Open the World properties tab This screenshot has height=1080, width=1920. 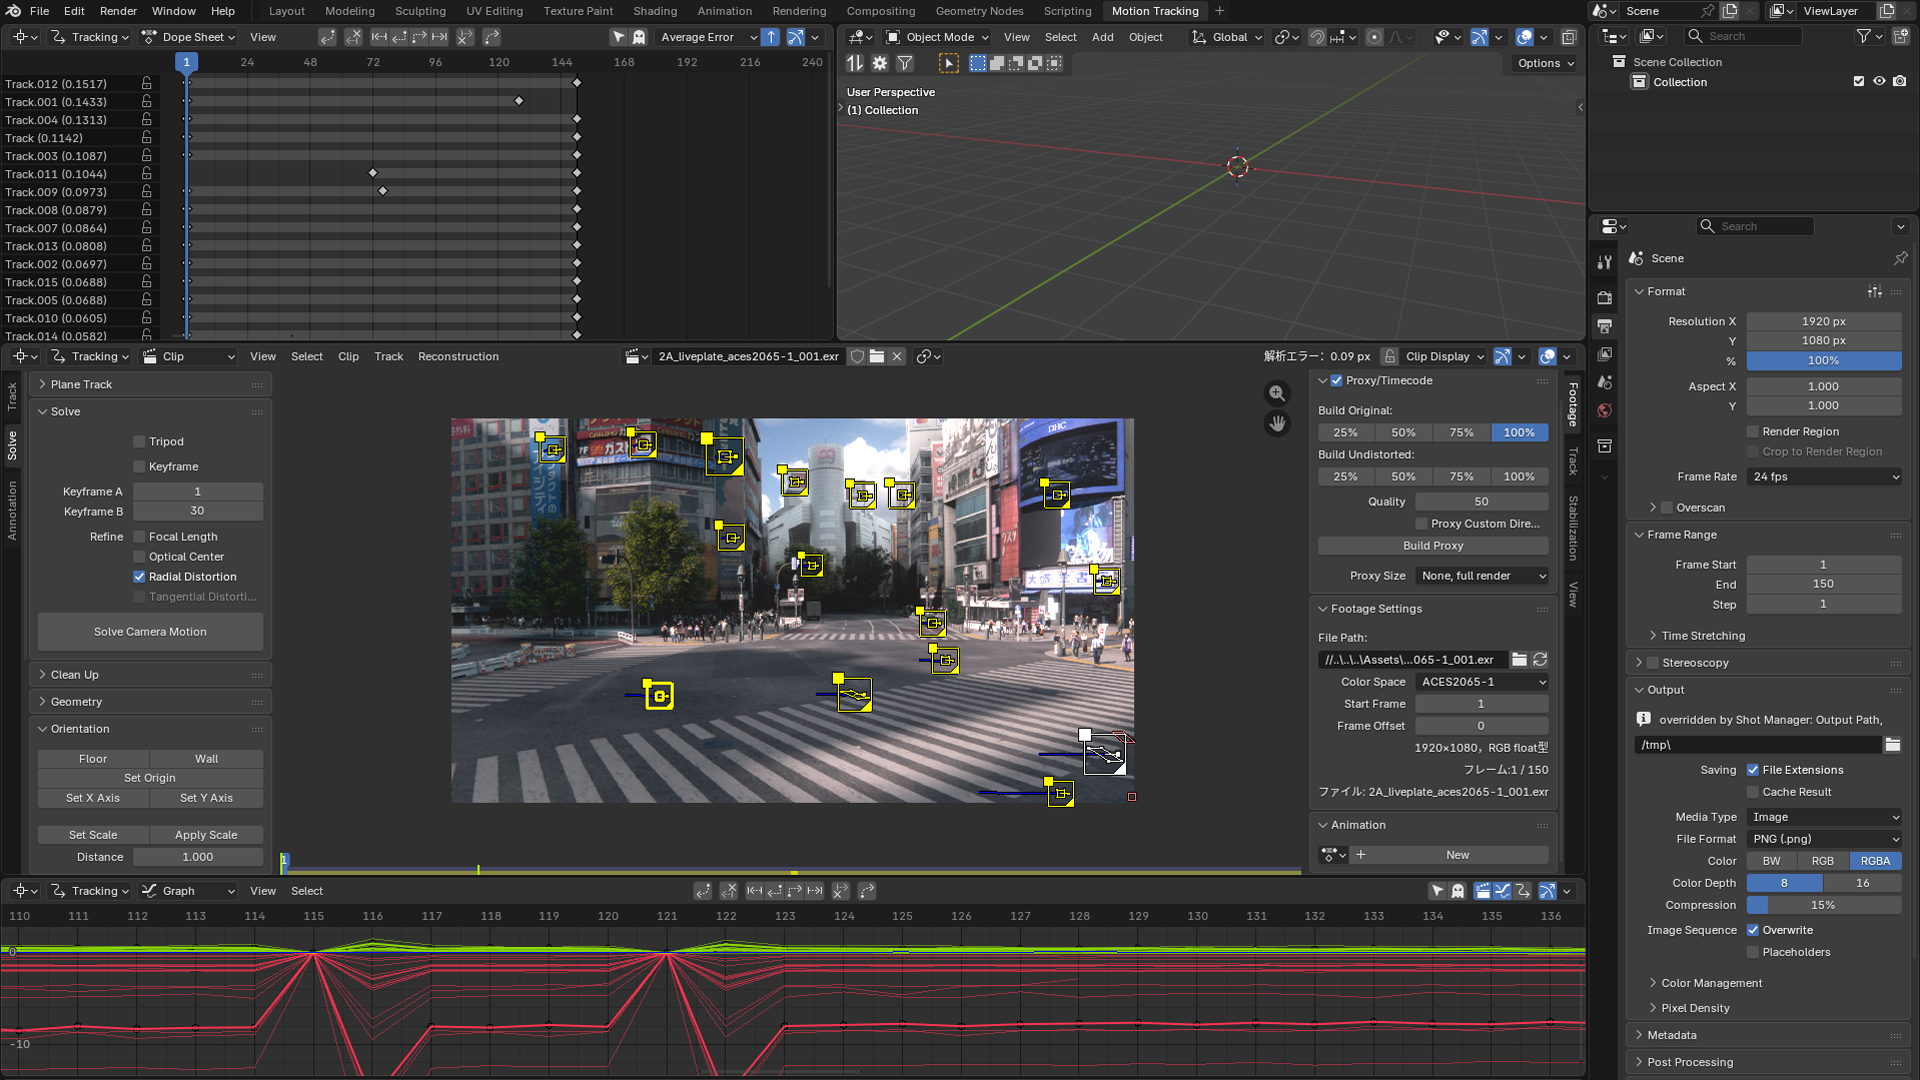[x=1605, y=411]
